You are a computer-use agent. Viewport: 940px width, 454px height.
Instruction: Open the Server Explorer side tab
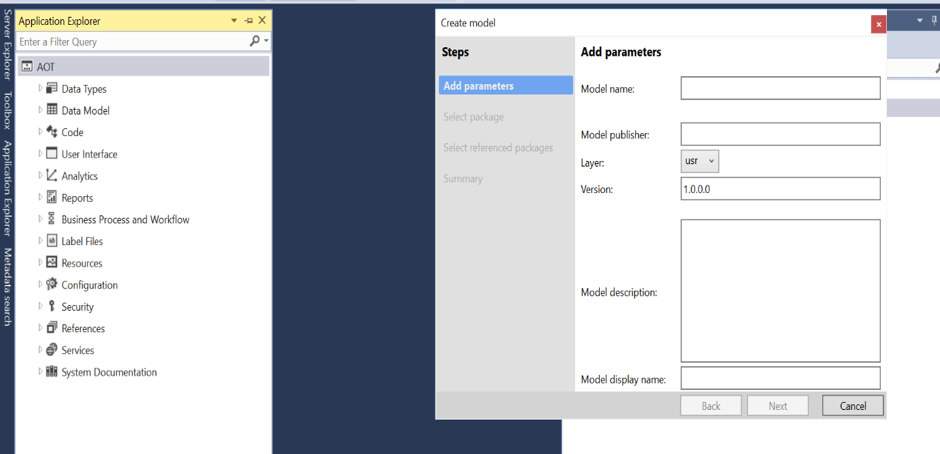pos(7,47)
